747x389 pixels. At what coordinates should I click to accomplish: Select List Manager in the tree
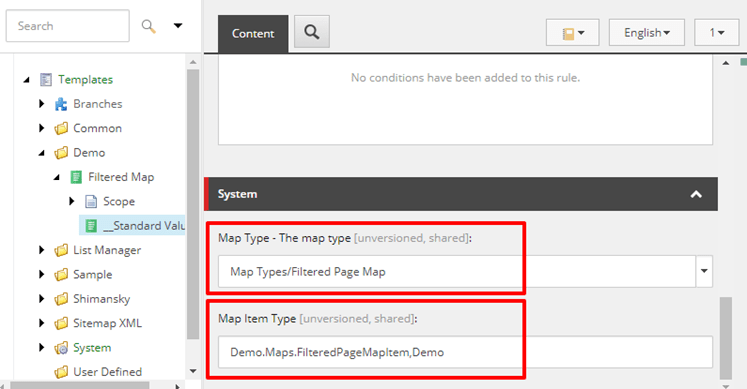click(x=107, y=250)
